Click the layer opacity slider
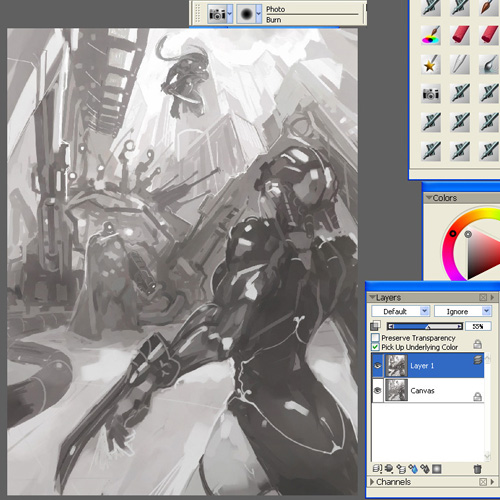This screenshot has width=500, height=500. click(425, 326)
